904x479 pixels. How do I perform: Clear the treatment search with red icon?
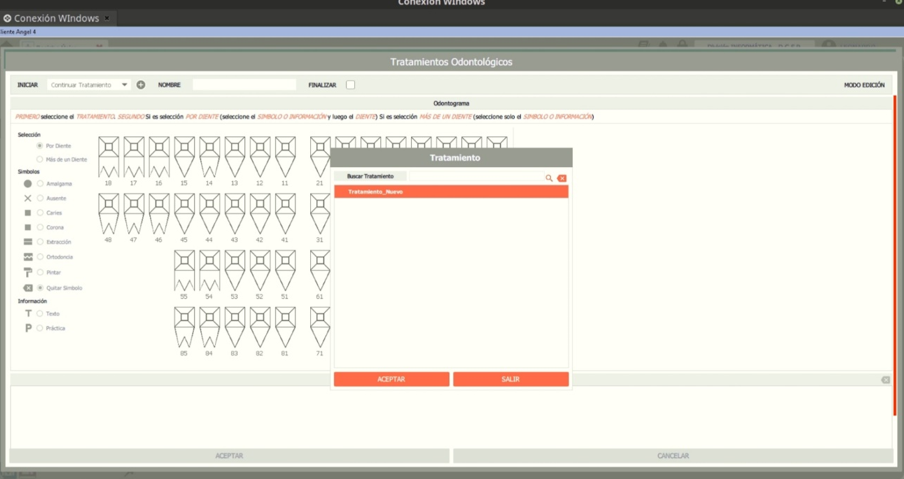[562, 178]
